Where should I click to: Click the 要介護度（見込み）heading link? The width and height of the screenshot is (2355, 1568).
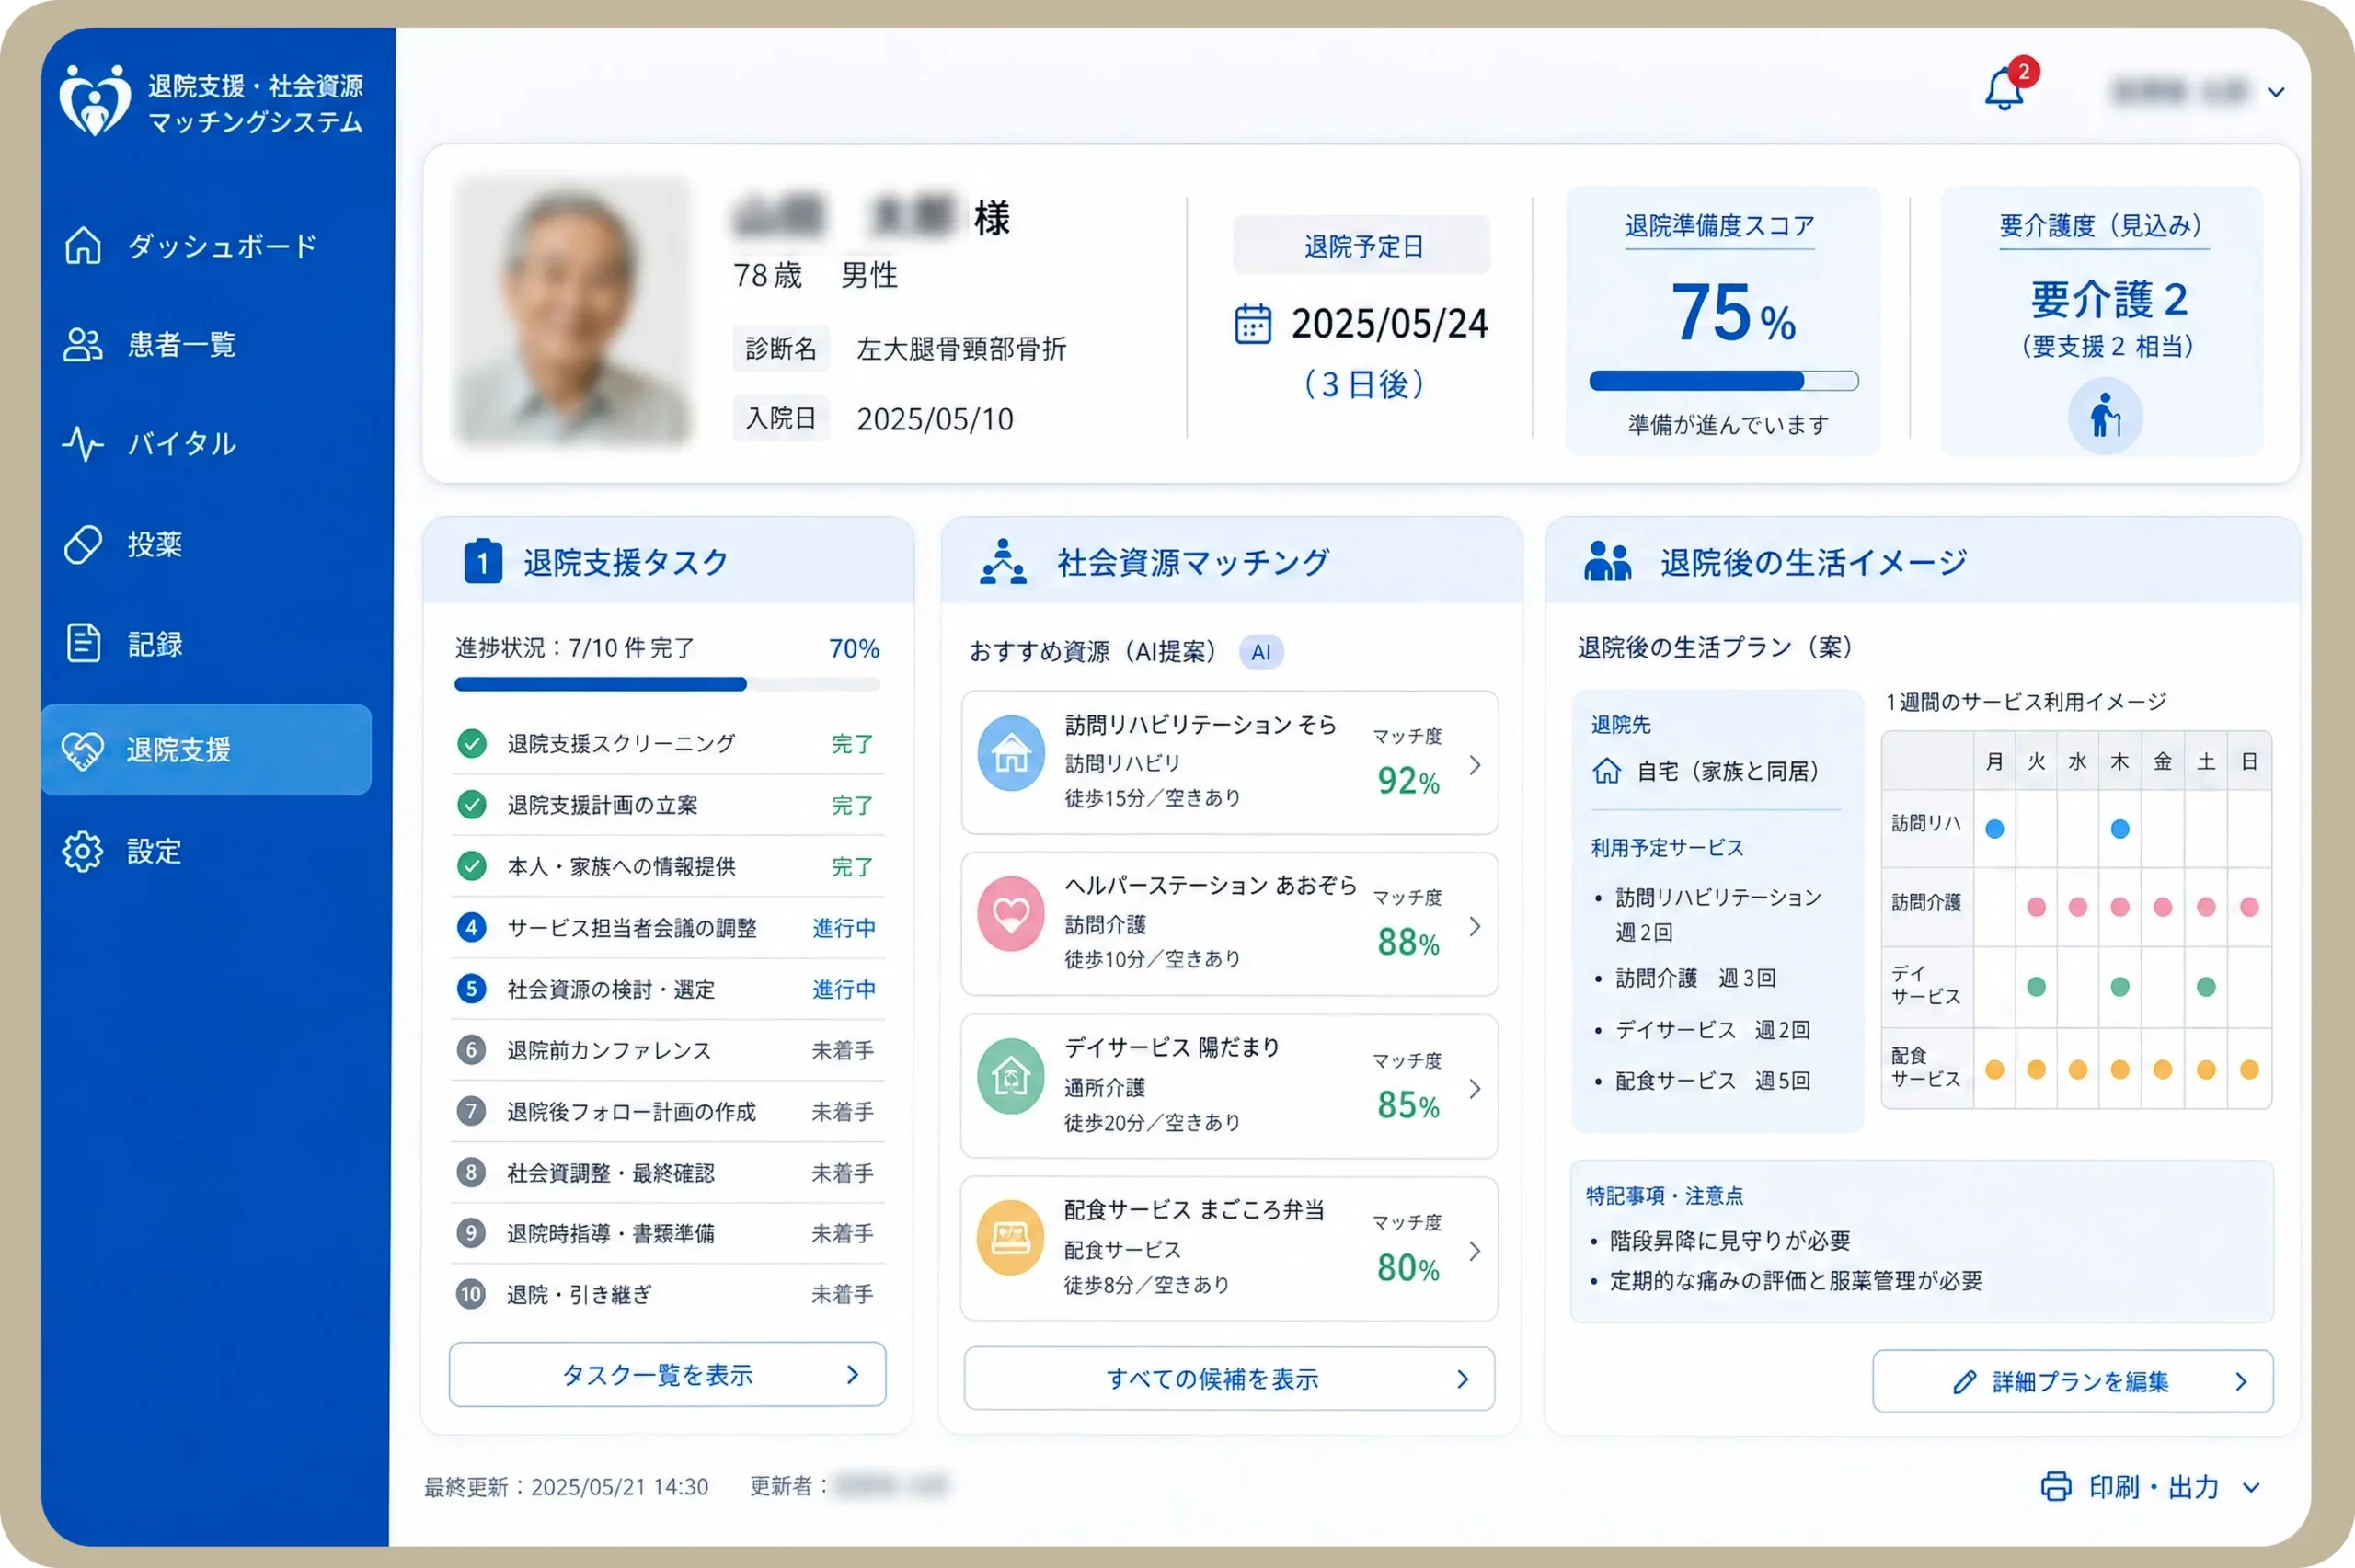[2104, 227]
